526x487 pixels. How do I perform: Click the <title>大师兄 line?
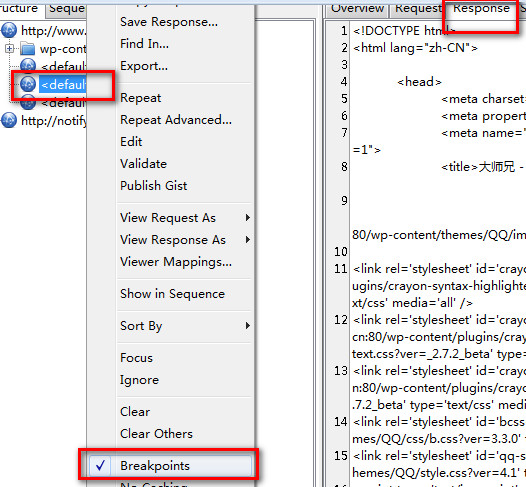(483, 167)
